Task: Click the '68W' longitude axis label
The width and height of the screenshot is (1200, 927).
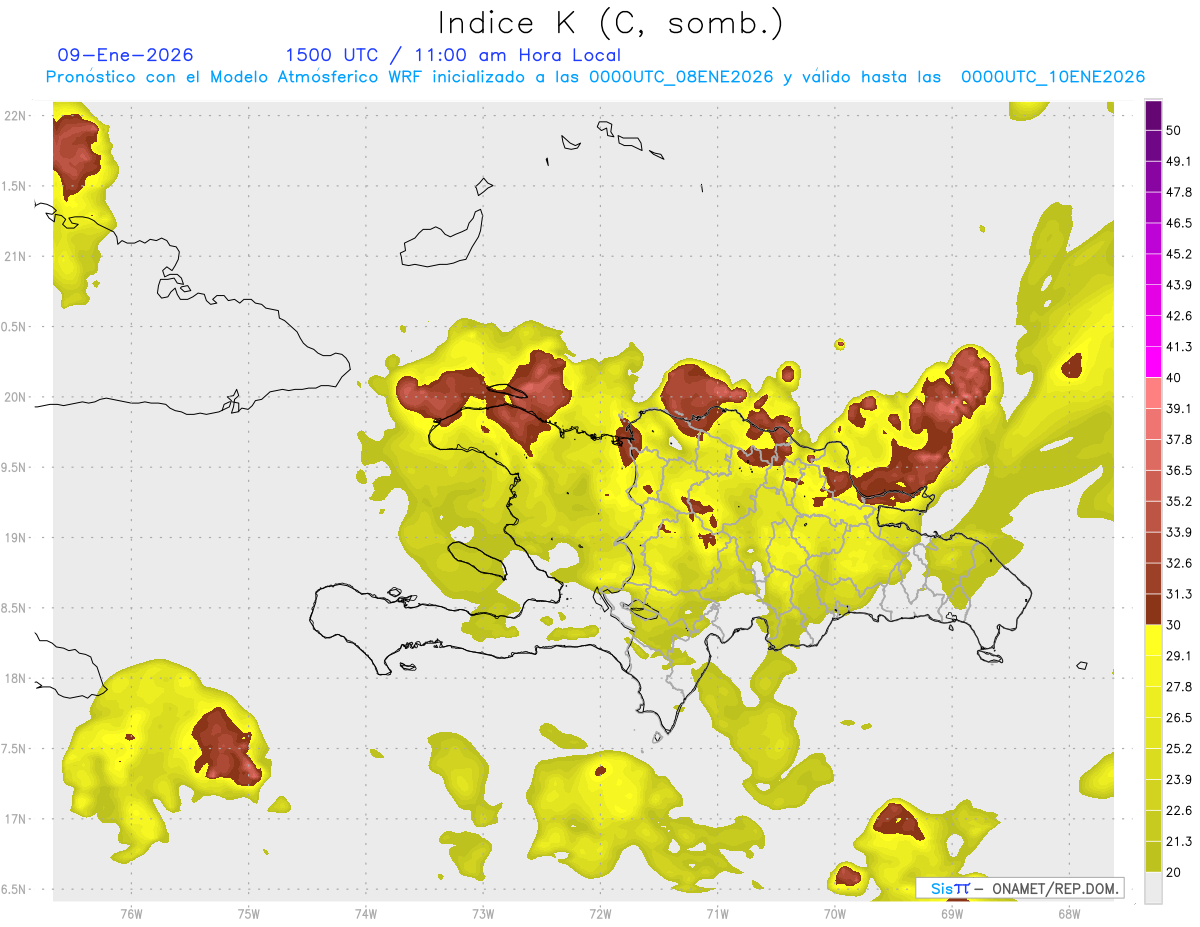Action: point(1068,914)
